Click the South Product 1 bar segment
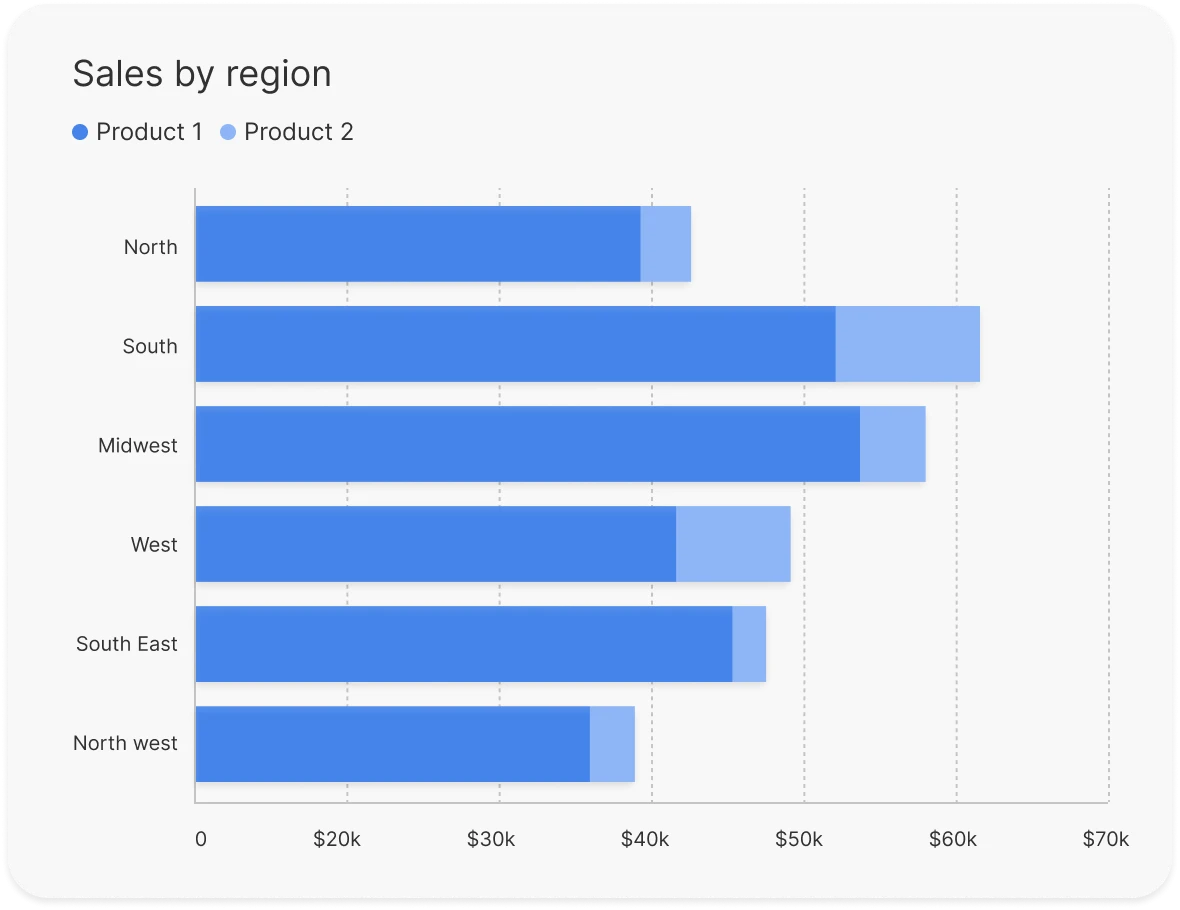The width and height of the screenshot is (1180, 910). tap(515, 344)
